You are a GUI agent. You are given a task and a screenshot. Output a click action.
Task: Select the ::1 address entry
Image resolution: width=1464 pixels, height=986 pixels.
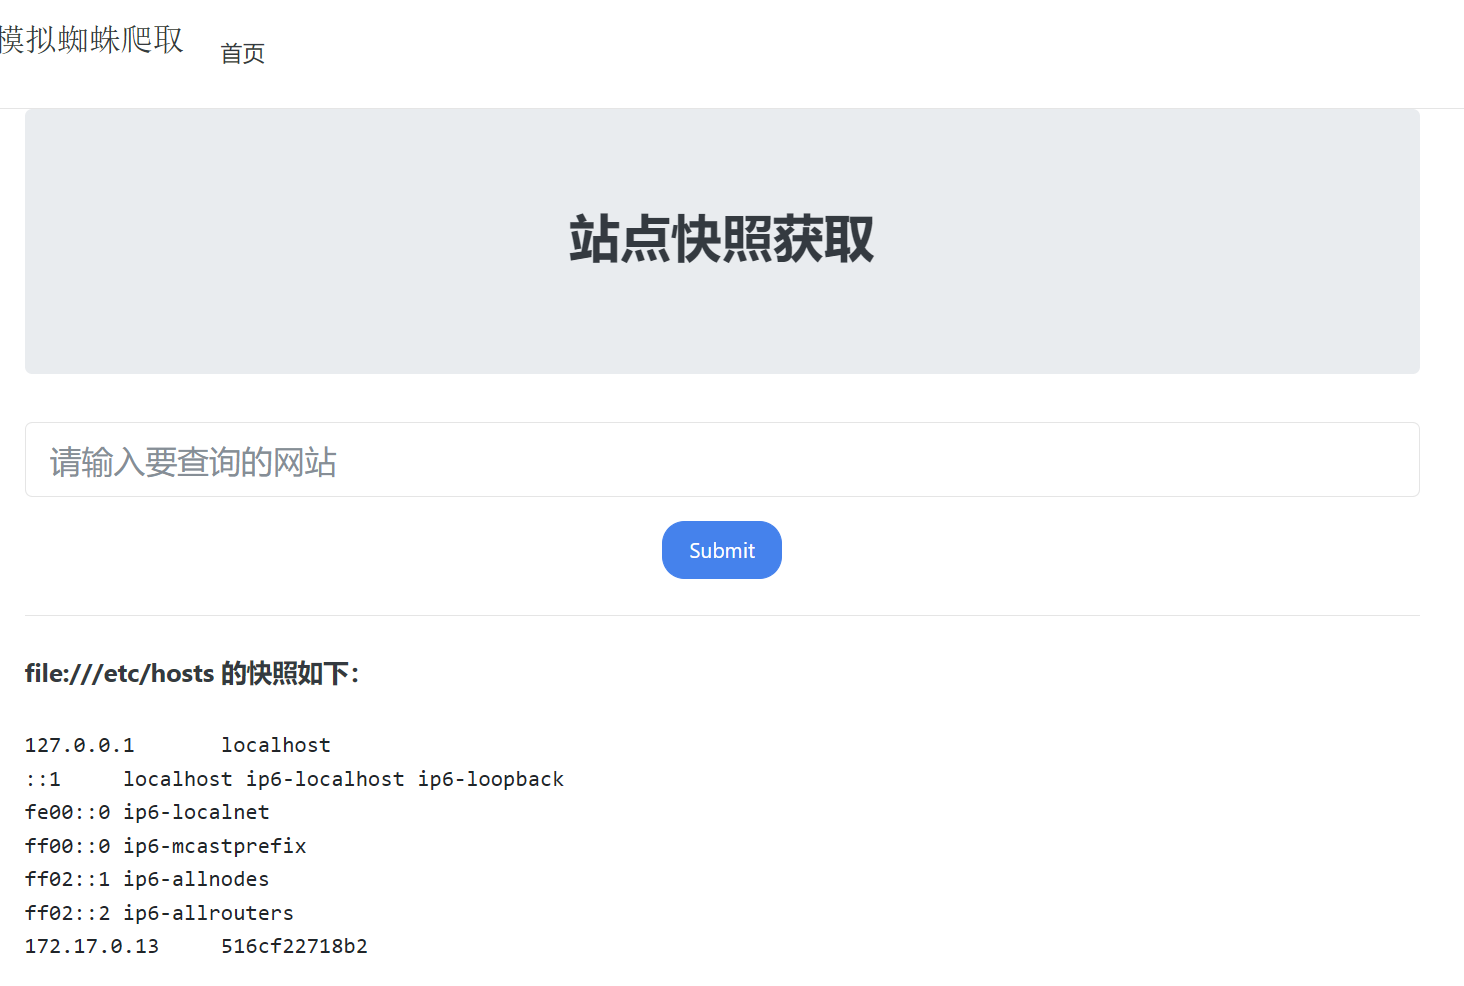43,779
